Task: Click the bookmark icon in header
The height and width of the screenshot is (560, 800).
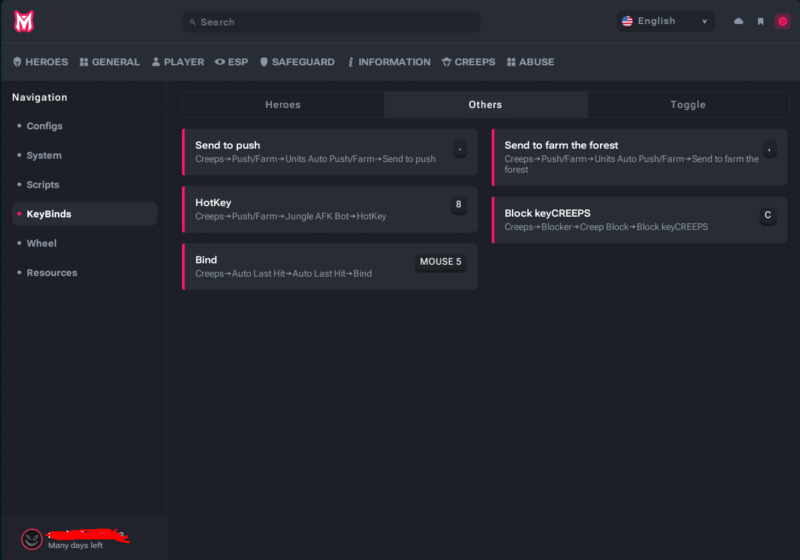Action: (760, 21)
